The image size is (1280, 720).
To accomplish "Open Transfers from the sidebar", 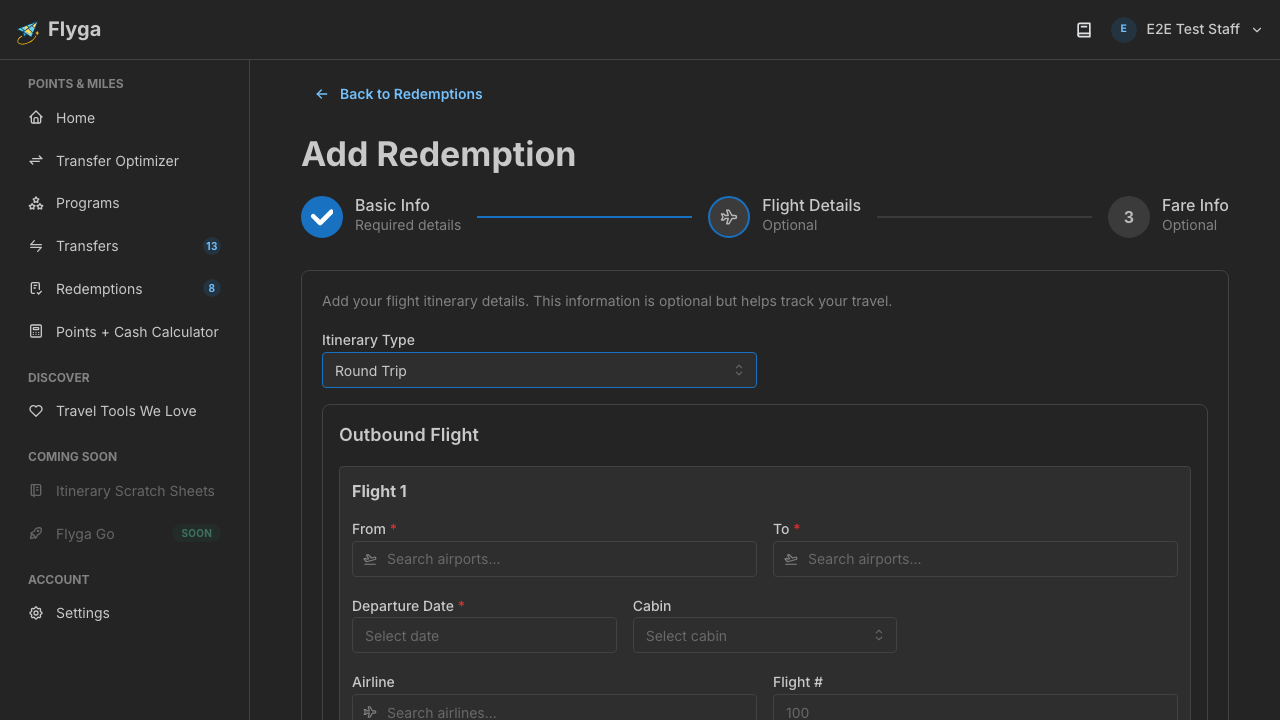I will coord(124,246).
